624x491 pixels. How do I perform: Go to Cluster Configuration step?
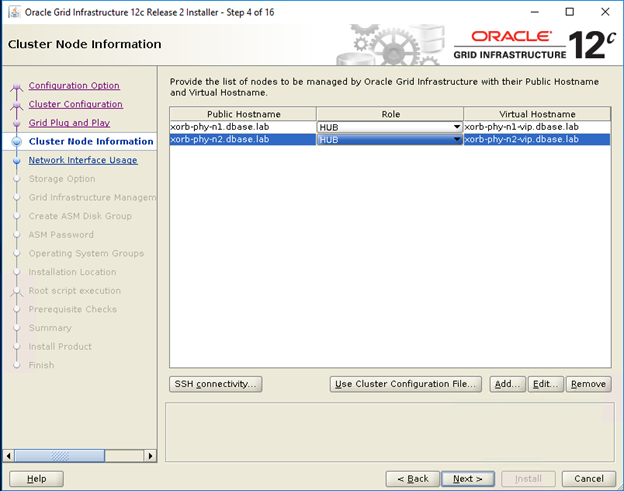pos(76,104)
